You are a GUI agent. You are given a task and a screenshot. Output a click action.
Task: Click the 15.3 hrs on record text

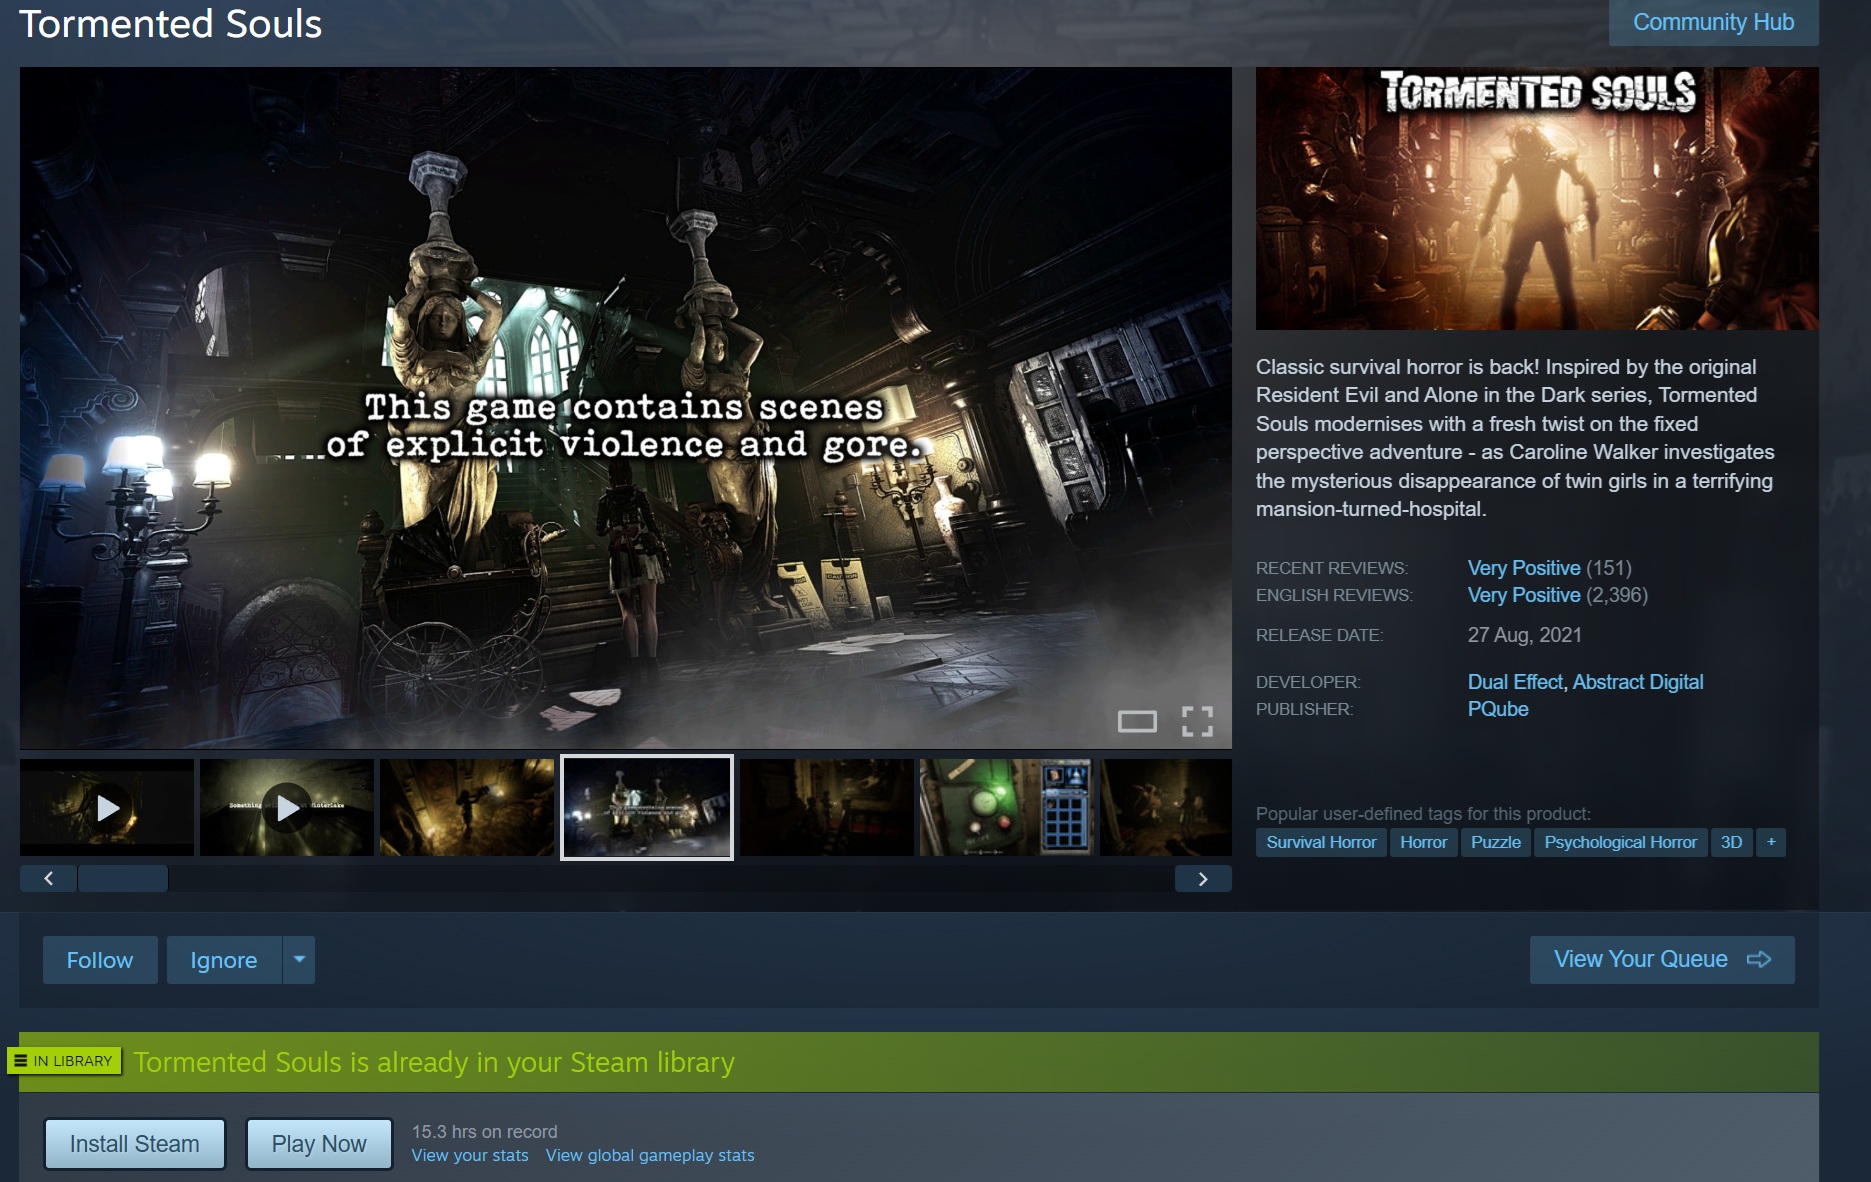coord(485,1132)
